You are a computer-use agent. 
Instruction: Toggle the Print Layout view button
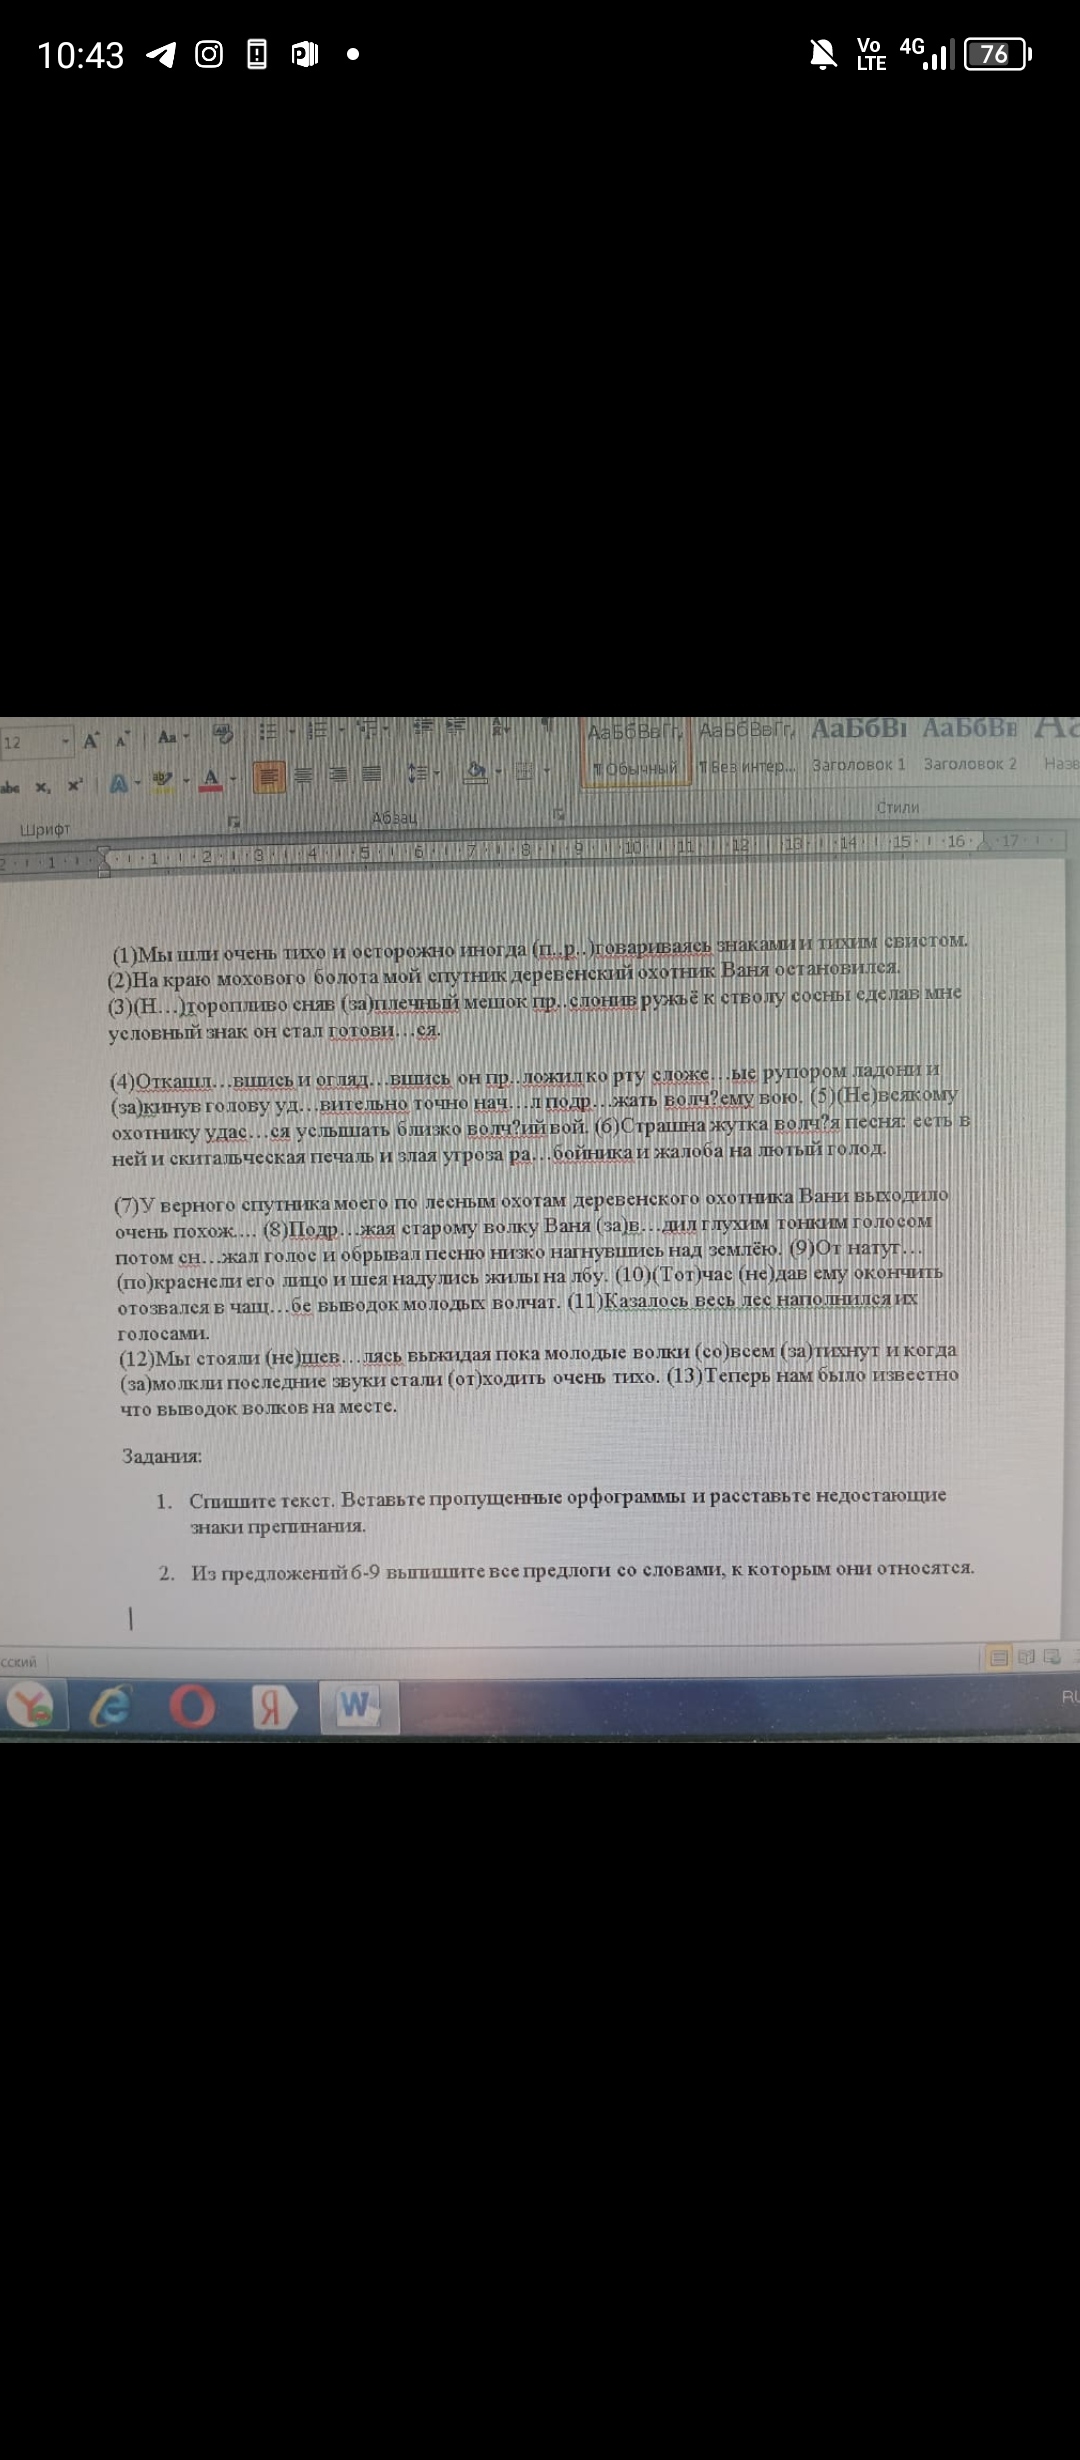[x=998, y=1658]
